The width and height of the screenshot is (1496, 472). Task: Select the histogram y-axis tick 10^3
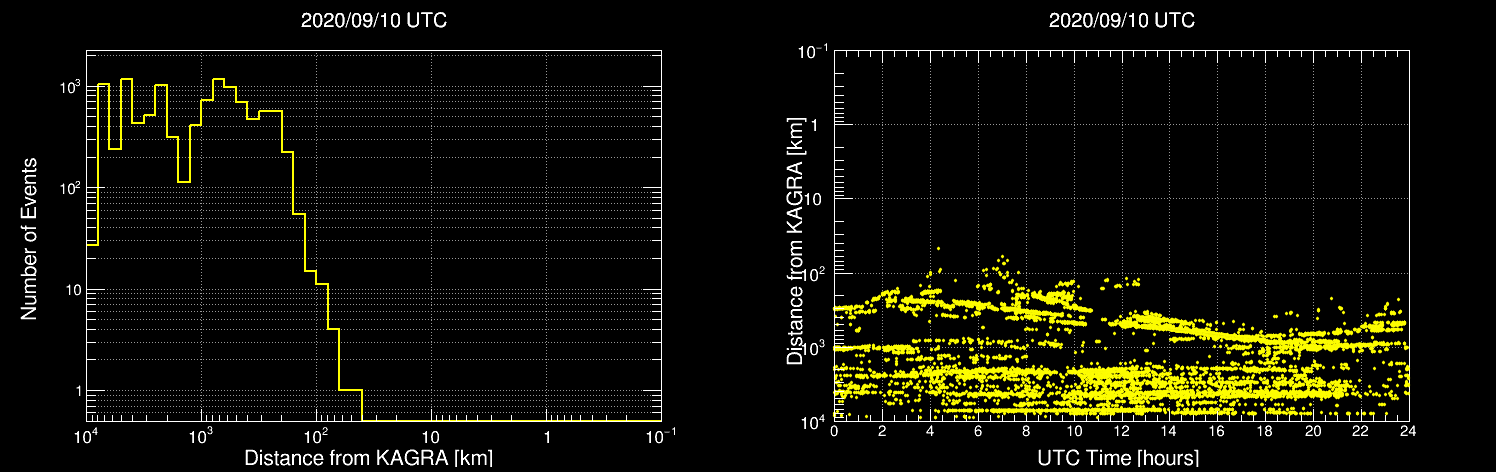[x=69, y=88]
